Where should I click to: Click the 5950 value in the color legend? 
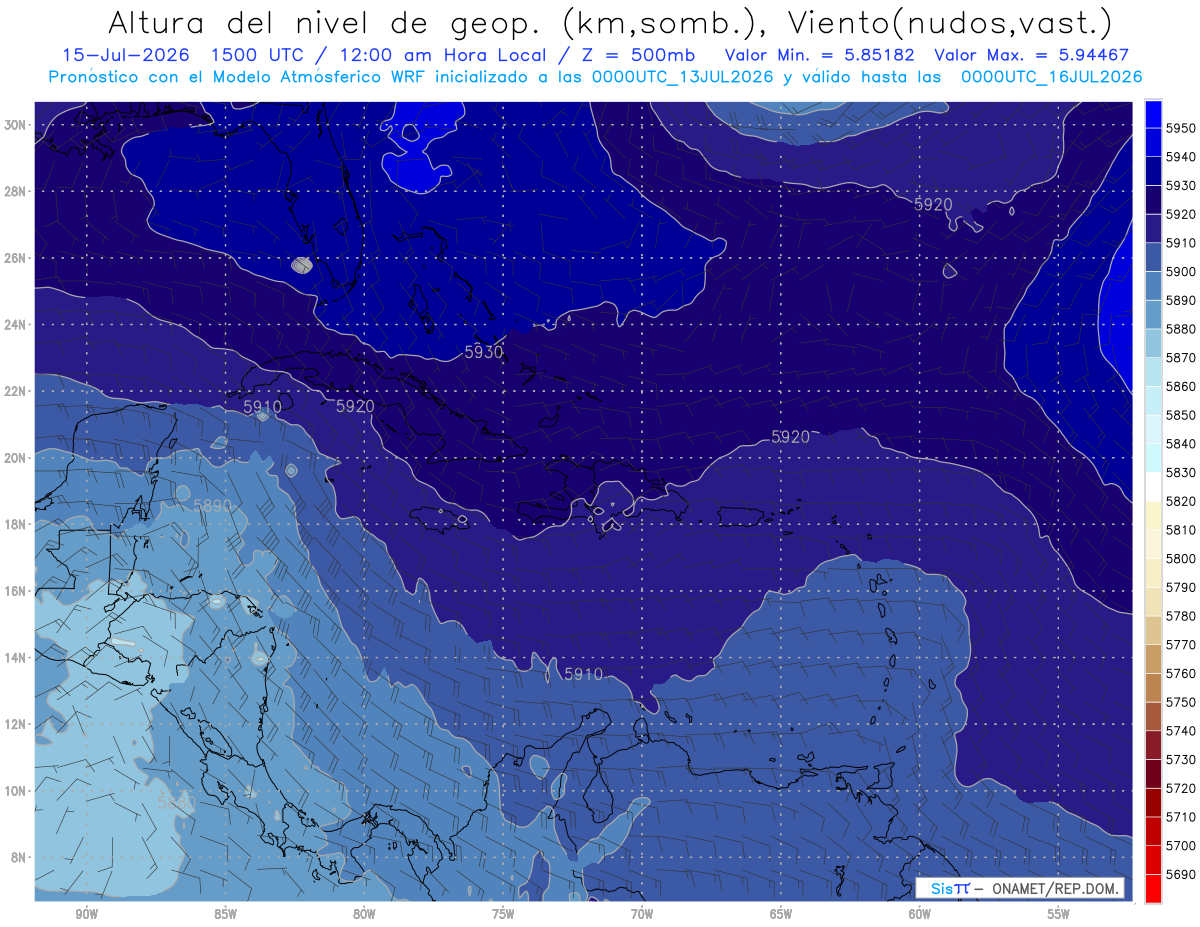pyautogui.click(x=1181, y=128)
